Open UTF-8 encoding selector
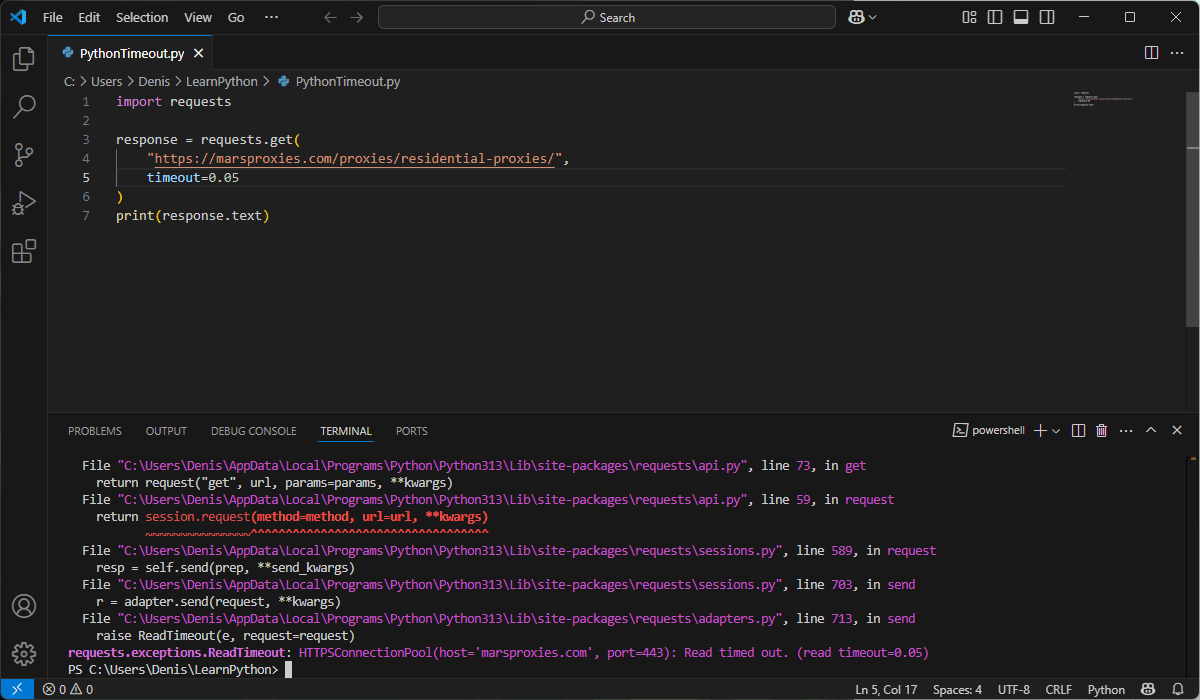1200x700 pixels. point(1013,689)
